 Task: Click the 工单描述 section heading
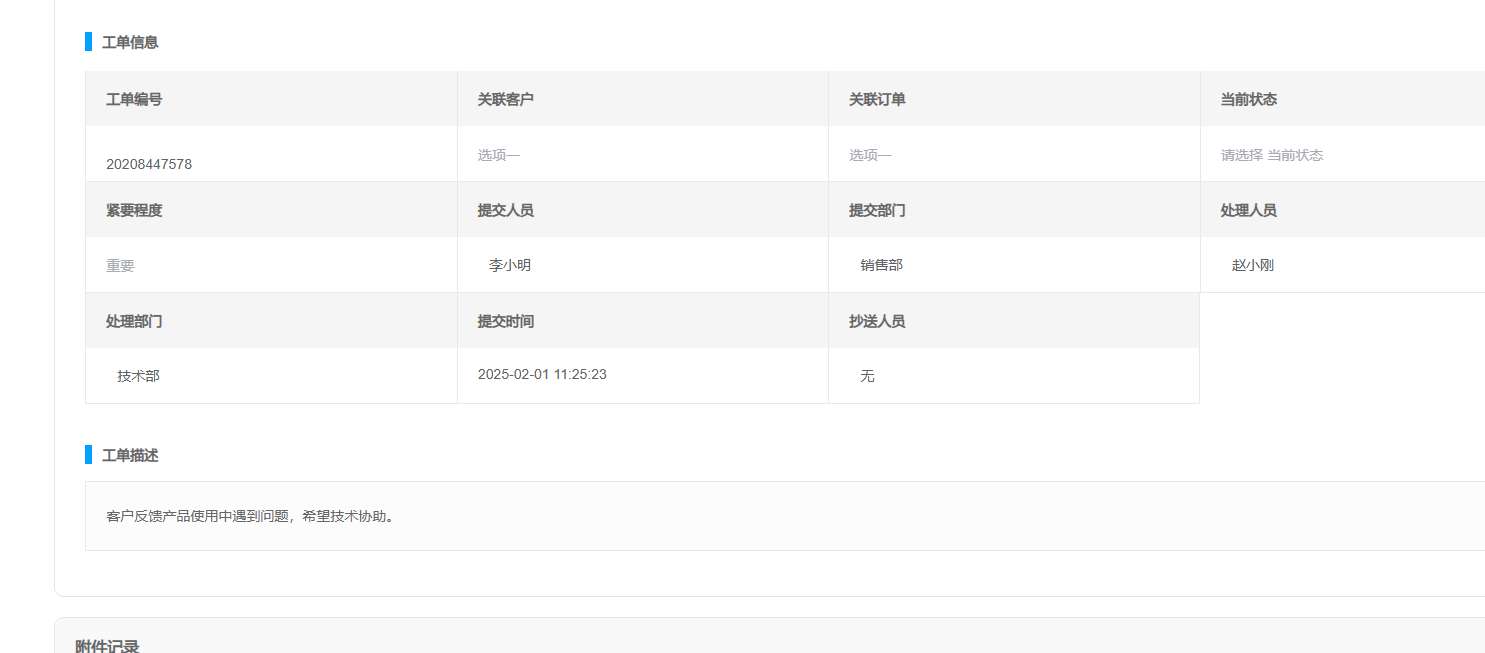coord(130,455)
